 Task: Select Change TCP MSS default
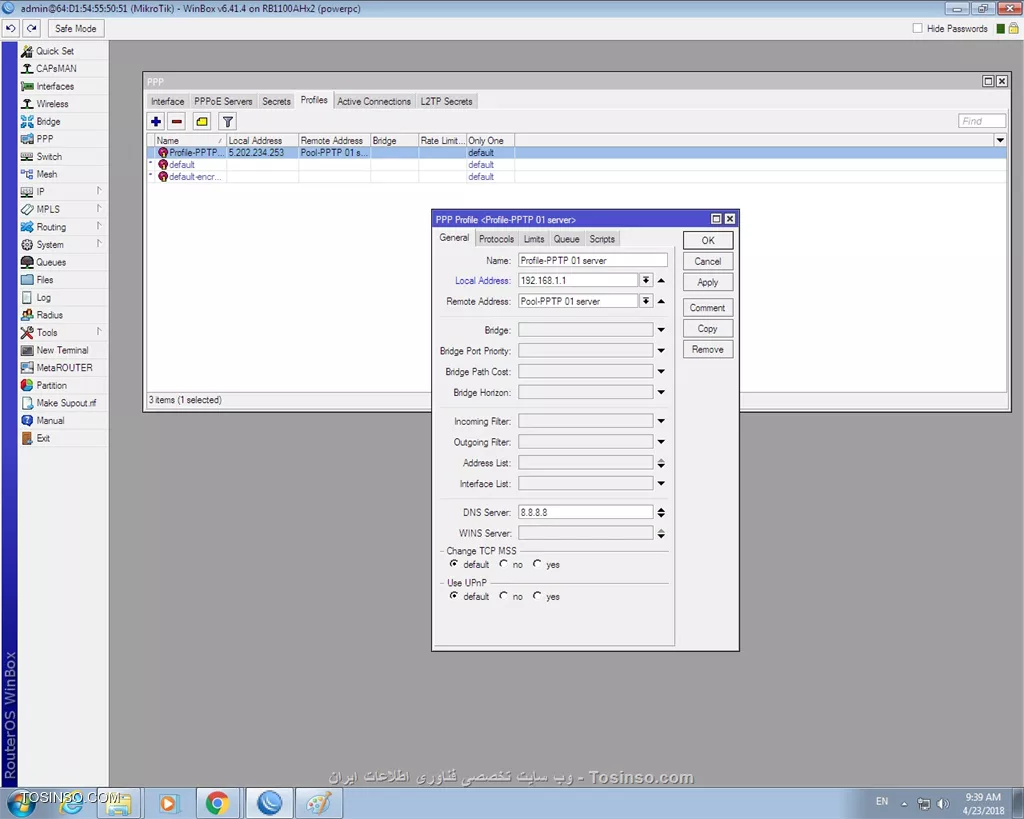coord(453,564)
